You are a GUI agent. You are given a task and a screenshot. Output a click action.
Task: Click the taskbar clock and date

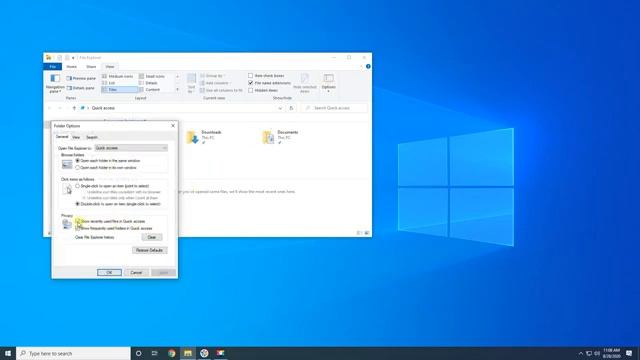612,353
